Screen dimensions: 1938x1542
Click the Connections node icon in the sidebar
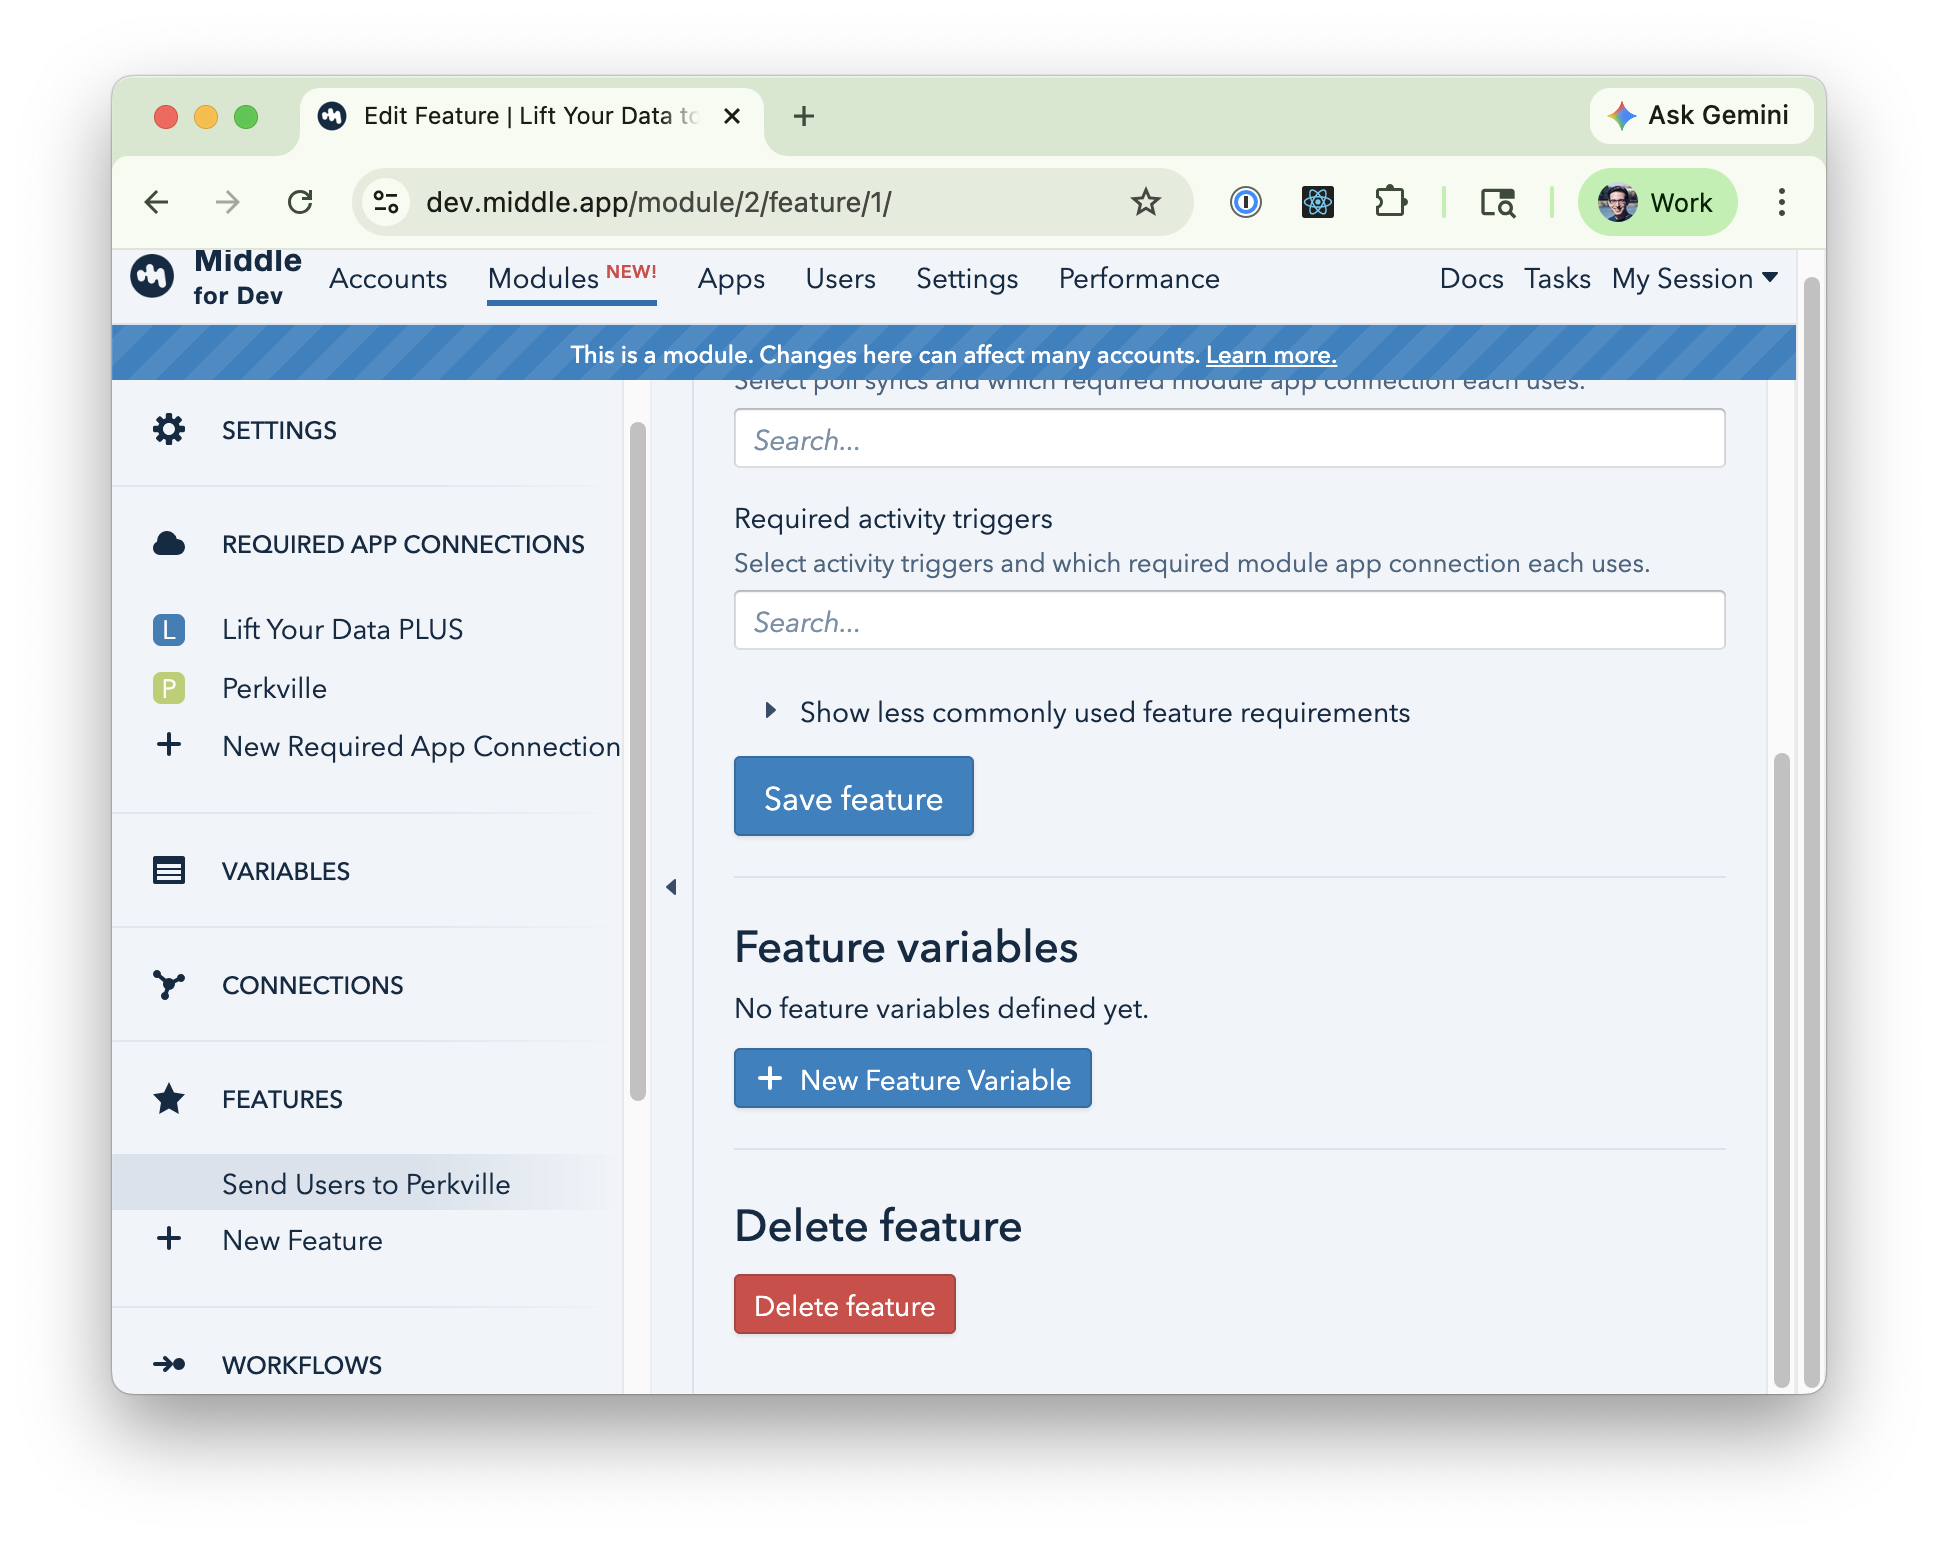click(169, 985)
